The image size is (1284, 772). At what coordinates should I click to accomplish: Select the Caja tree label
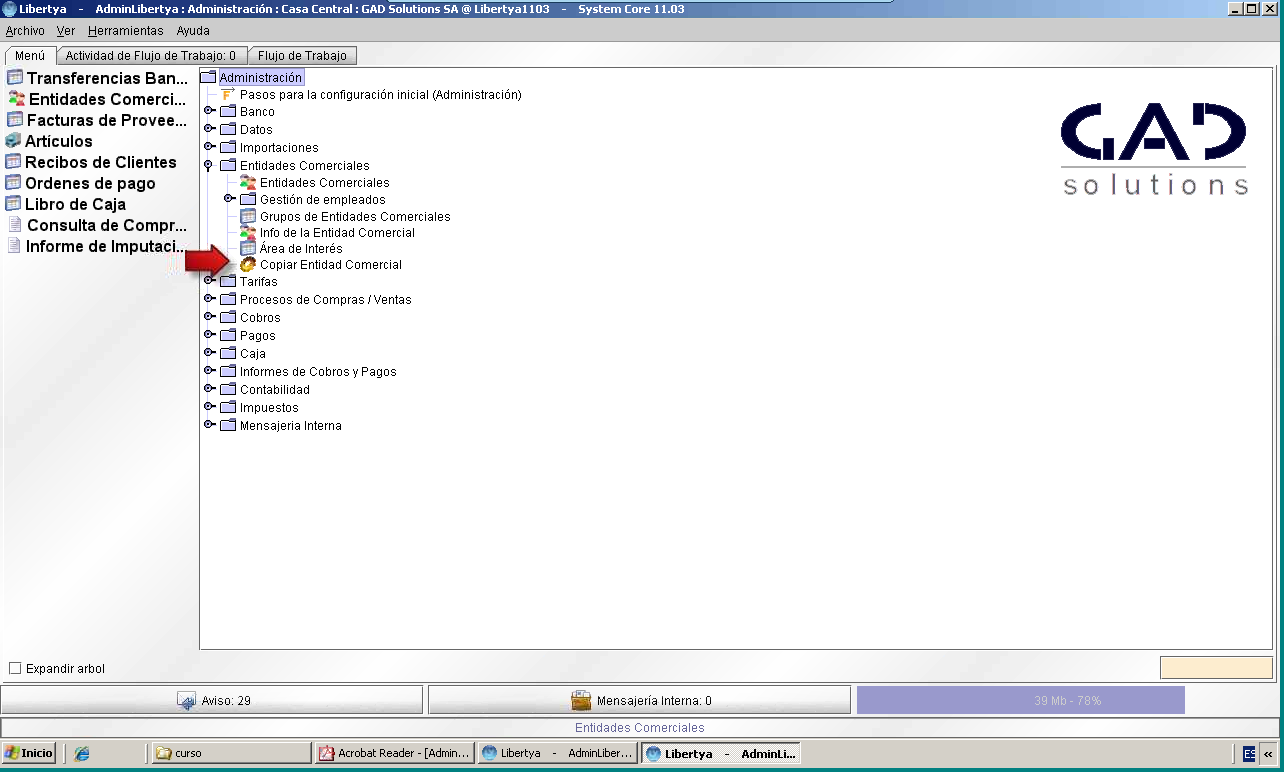tap(253, 354)
